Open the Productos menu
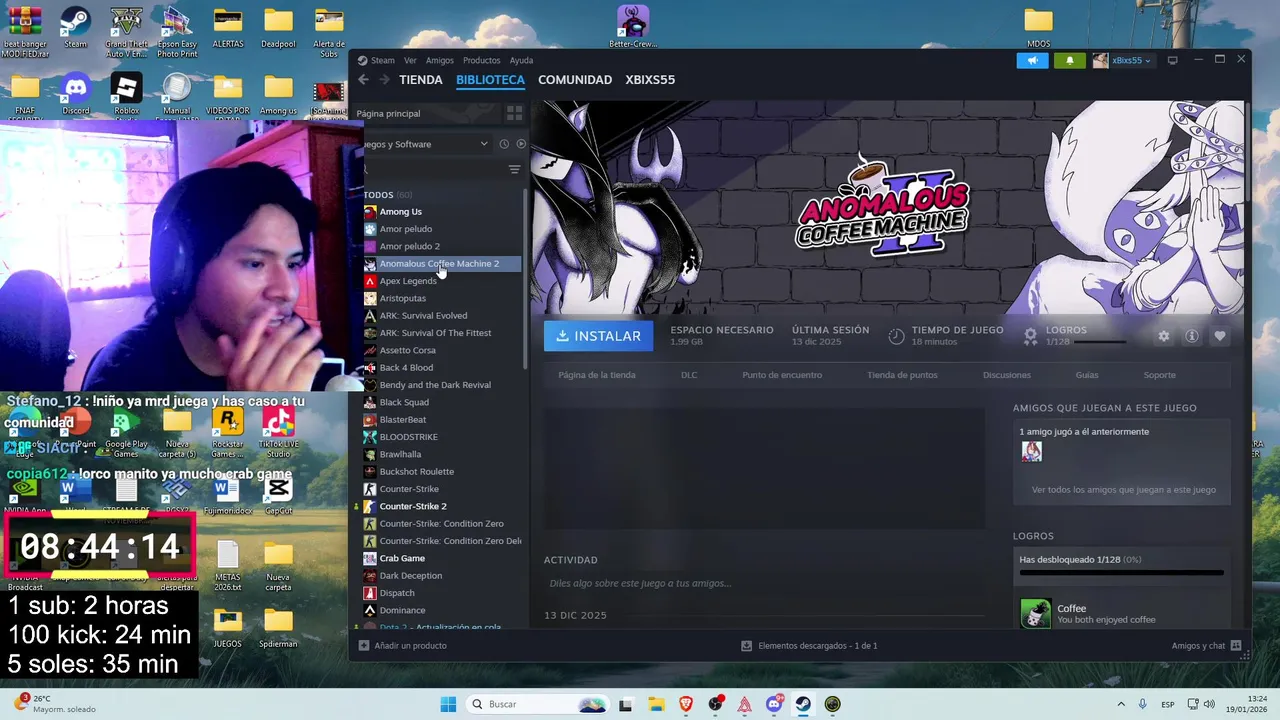The height and width of the screenshot is (720, 1280). (481, 60)
